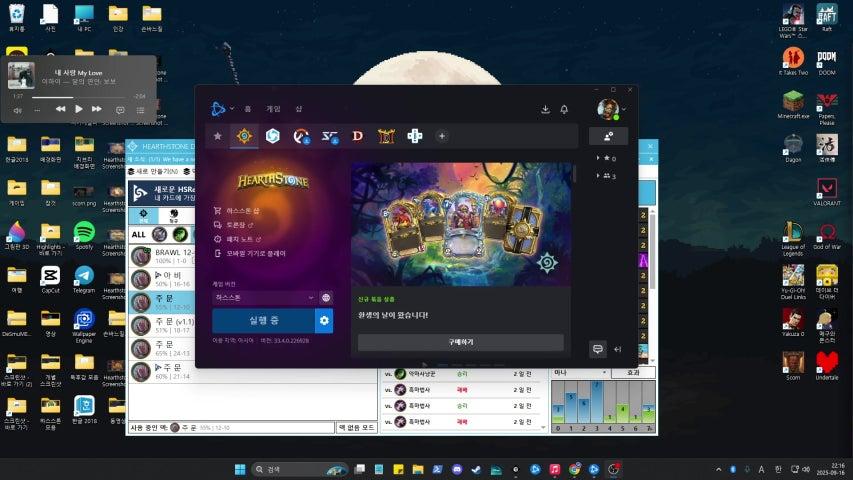Open the 하스스톤 샵 link

[237, 211]
